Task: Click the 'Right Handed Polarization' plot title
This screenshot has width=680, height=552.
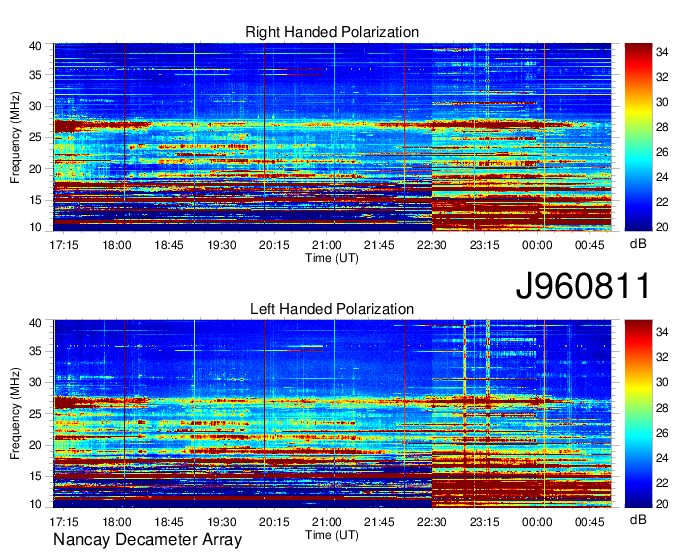Action: (x=332, y=32)
